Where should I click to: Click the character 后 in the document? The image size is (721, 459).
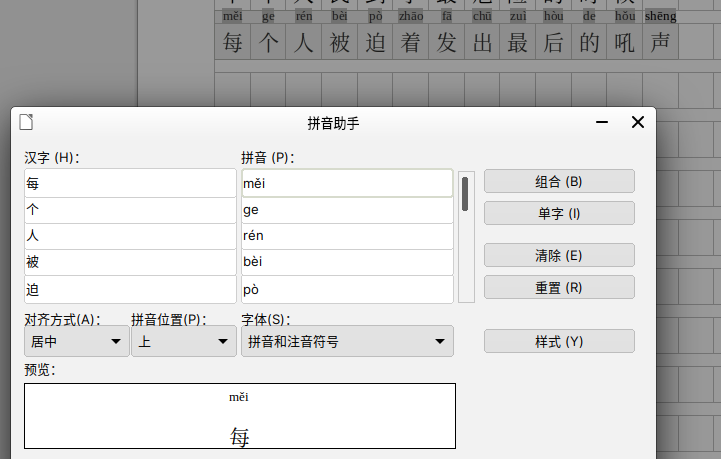click(x=554, y=43)
